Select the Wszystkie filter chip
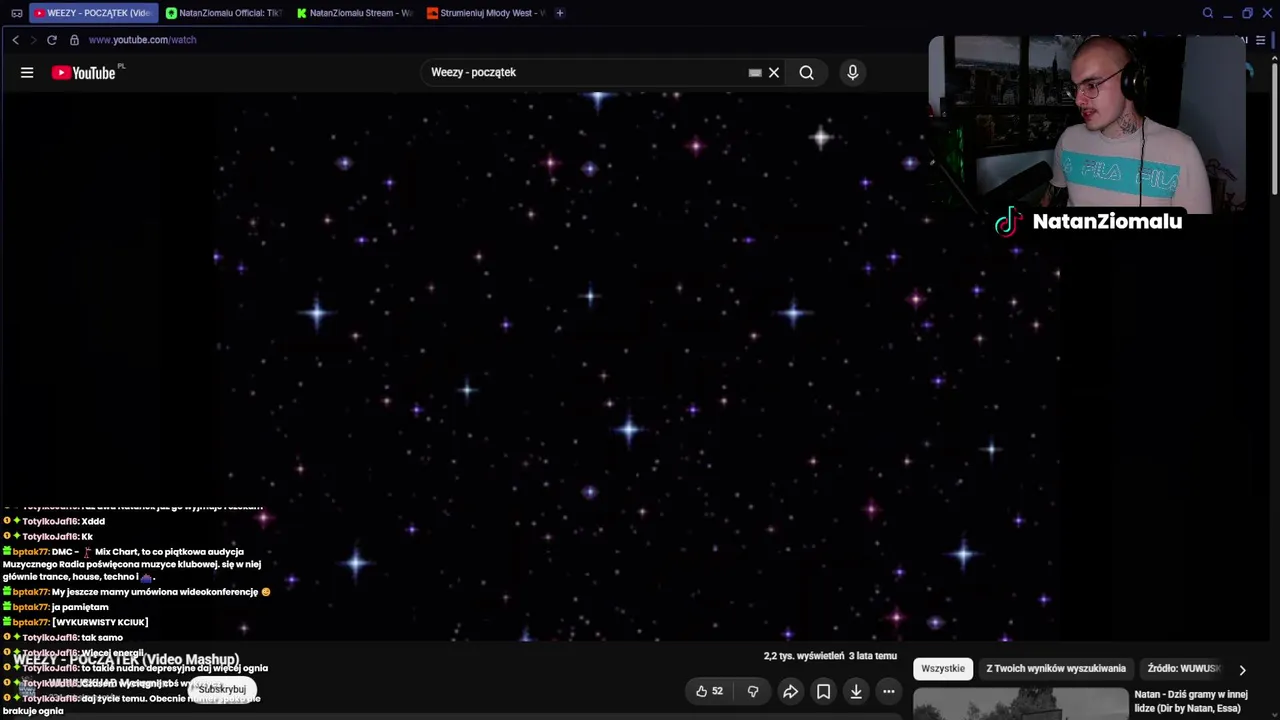 943,668
